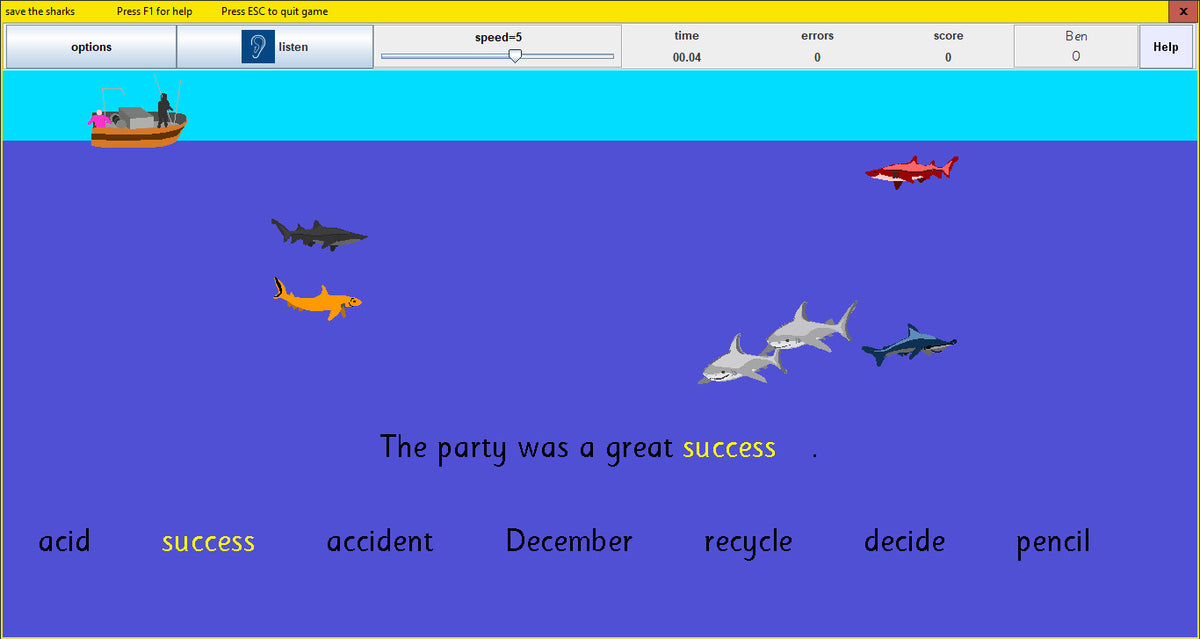This screenshot has width=1200, height=639.
Task: Close the game window with red X
Action: [x=1184, y=11]
